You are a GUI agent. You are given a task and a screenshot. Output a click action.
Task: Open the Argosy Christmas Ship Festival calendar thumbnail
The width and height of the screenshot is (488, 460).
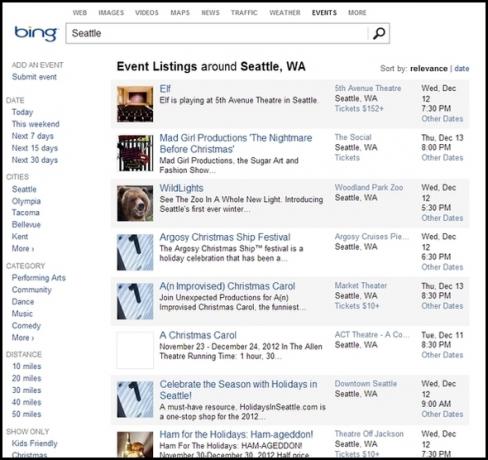[135, 252]
